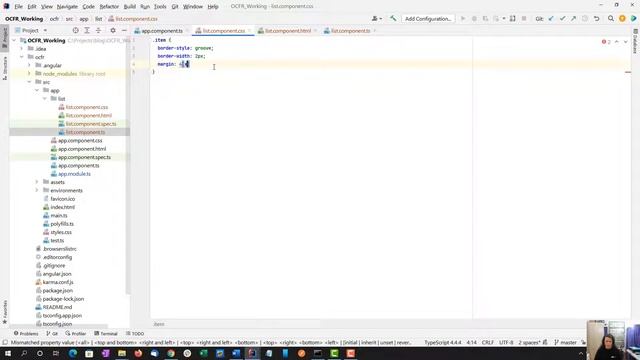Open the TODO tool window
Image resolution: width=640 pixels, height=360 pixels.
tap(135, 333)
